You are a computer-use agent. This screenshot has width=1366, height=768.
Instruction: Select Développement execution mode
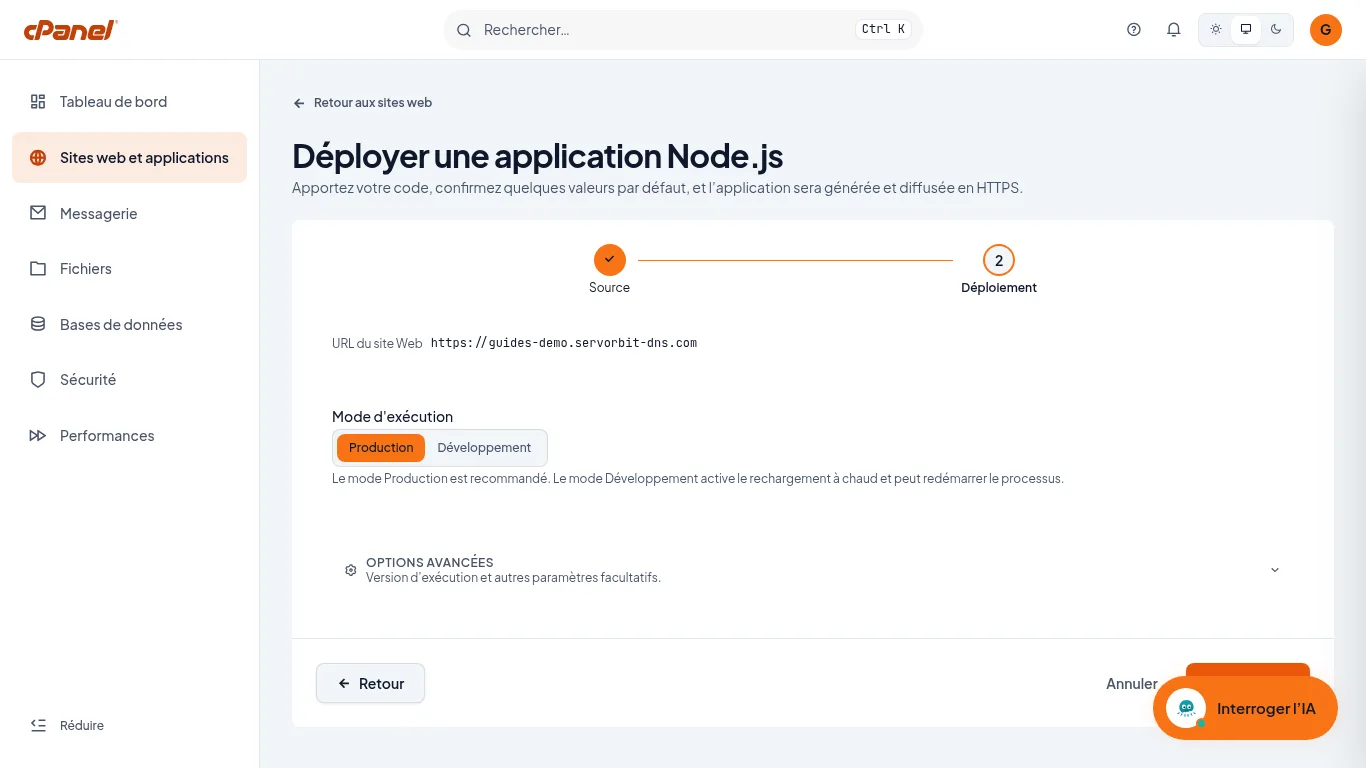click(484, 448)
